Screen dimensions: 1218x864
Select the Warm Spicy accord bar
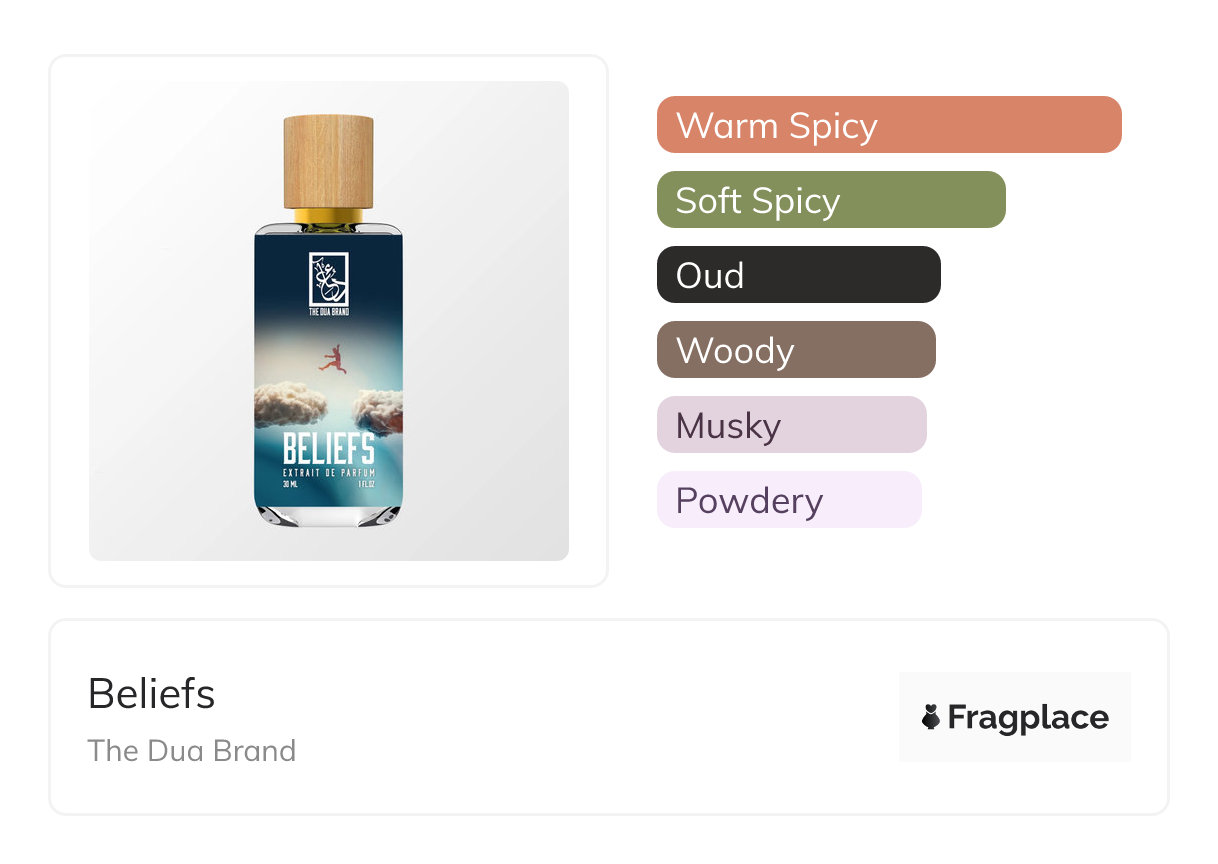pos(888,125)
